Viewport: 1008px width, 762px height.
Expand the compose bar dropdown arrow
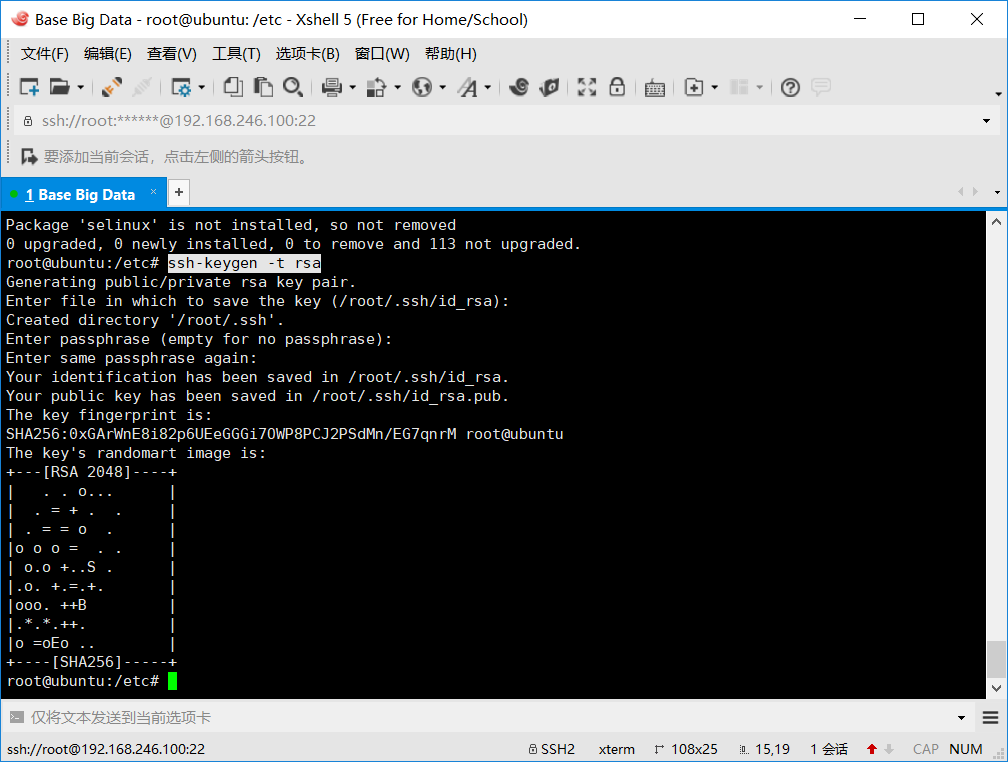coord(962,718)
